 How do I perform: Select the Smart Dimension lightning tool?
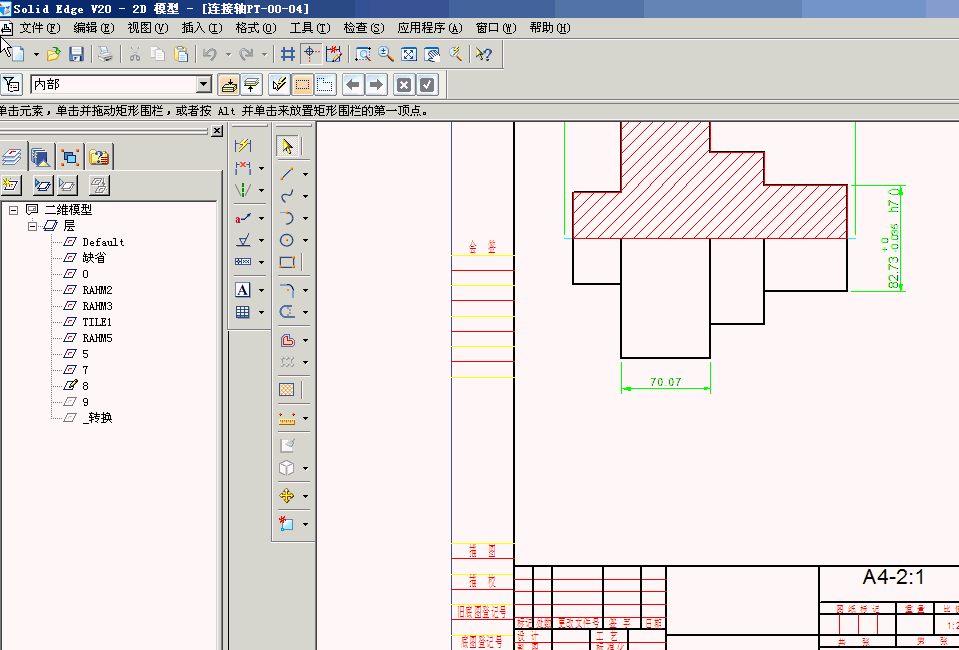click(243, 146)
